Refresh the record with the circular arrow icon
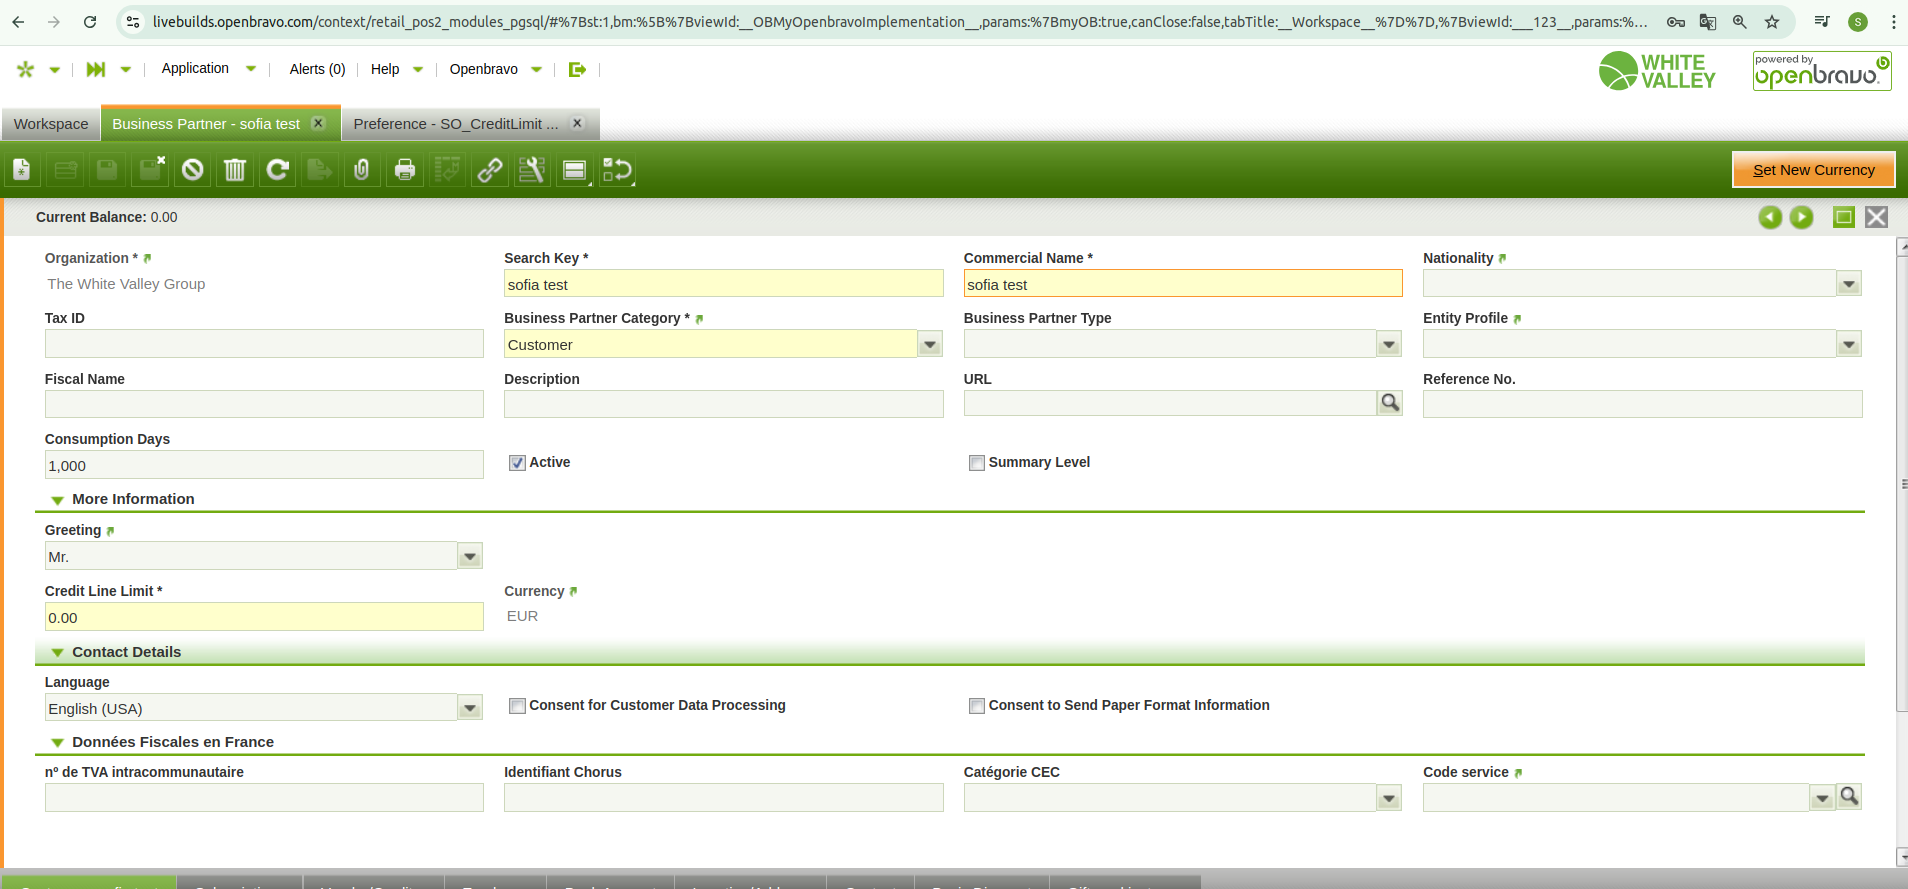This screenshot has height=889, width=1908. coord(278,170)
